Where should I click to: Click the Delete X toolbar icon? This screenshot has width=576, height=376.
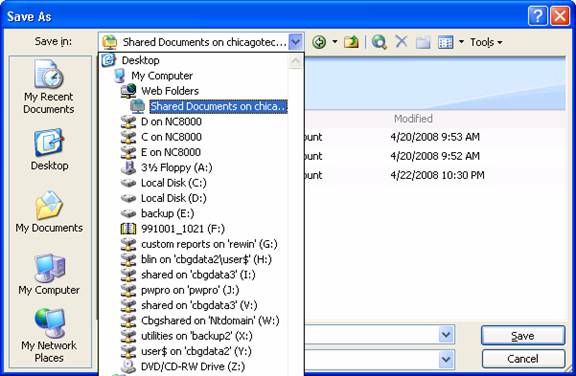[401, 41]
